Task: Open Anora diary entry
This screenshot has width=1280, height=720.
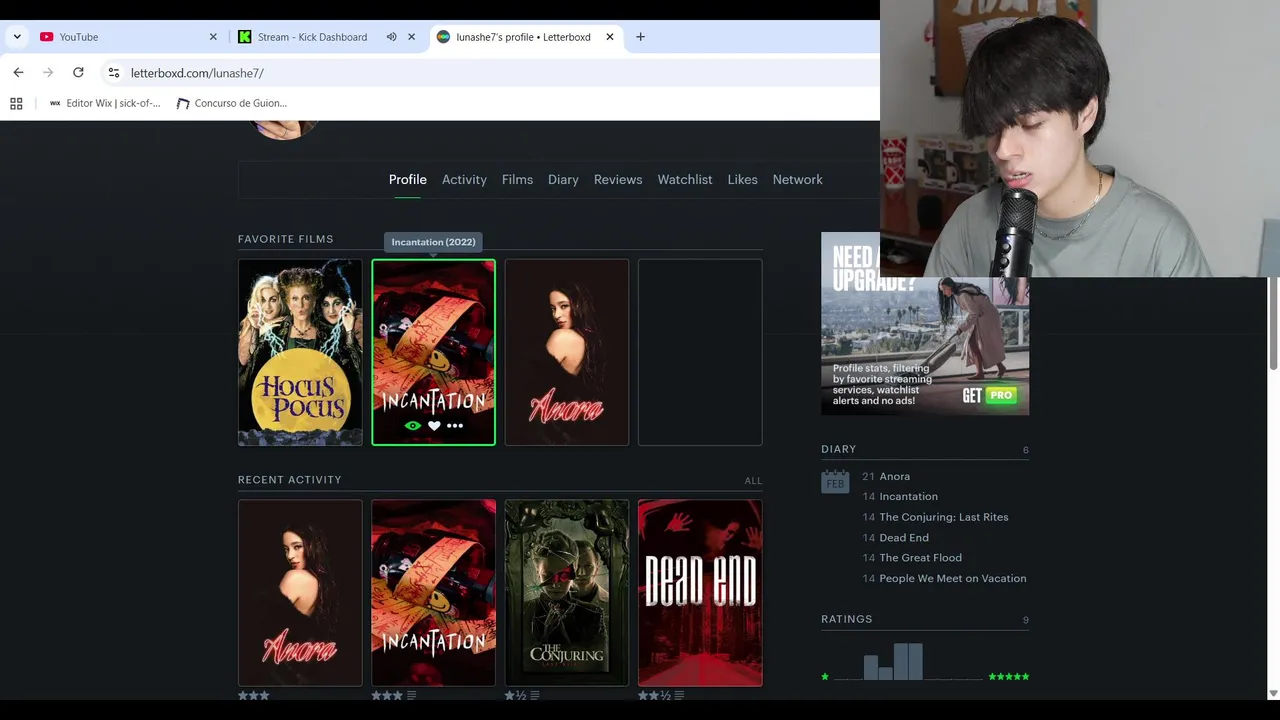Action: (x=895, y=477)
